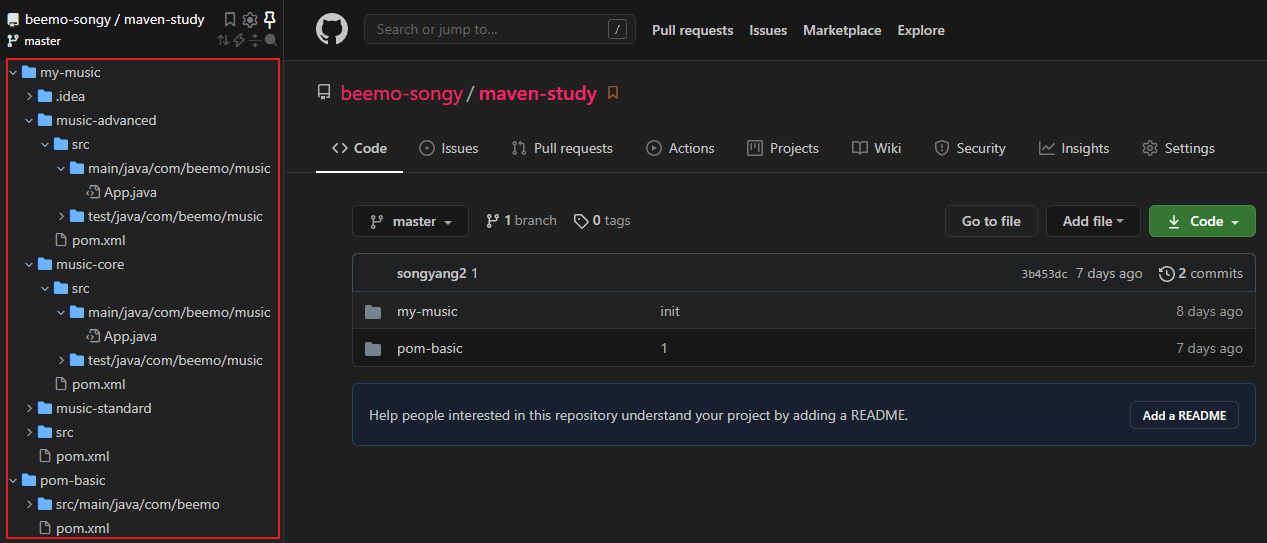Click the master branch icon in the sidebar
This screenshot has width=1267, height=543.
tap(13, 41)
